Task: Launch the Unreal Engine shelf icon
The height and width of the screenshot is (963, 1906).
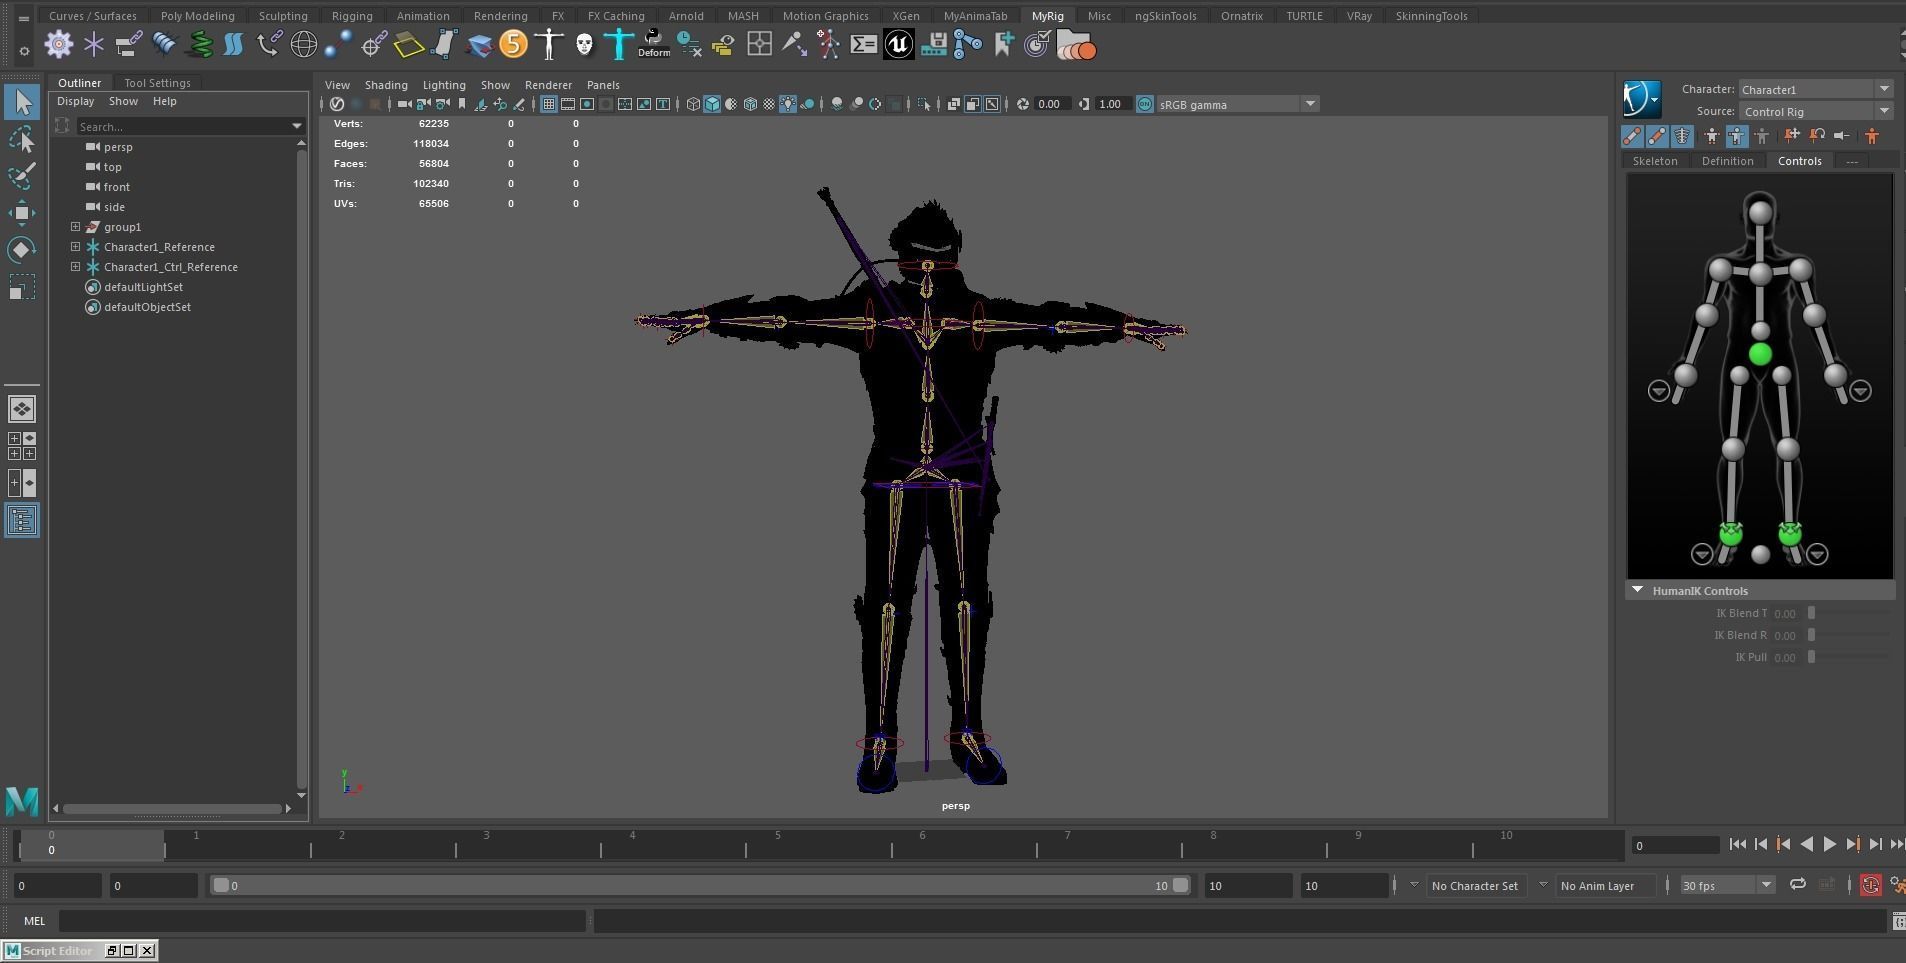Action: pyautogui.click(x=898, y=44)
